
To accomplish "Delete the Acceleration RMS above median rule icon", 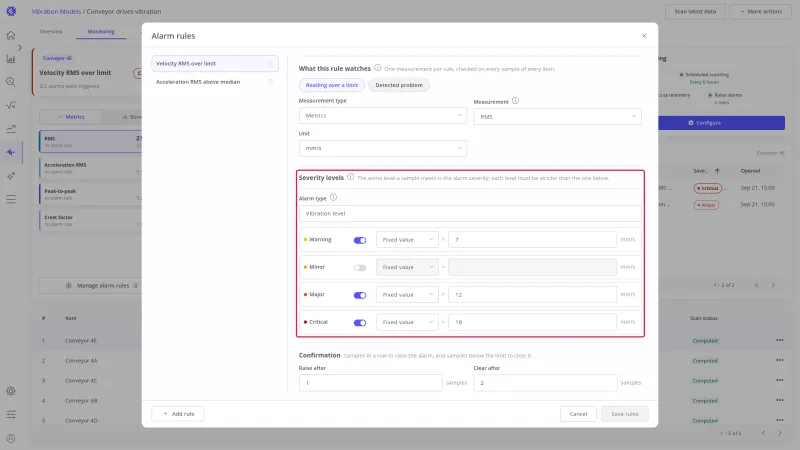I will point(270,82).
